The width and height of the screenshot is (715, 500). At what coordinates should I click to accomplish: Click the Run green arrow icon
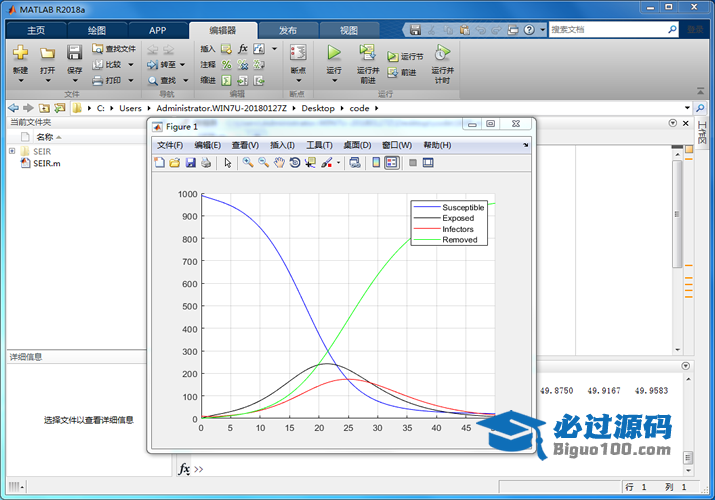pyautogui.click(x=334, y=52)
